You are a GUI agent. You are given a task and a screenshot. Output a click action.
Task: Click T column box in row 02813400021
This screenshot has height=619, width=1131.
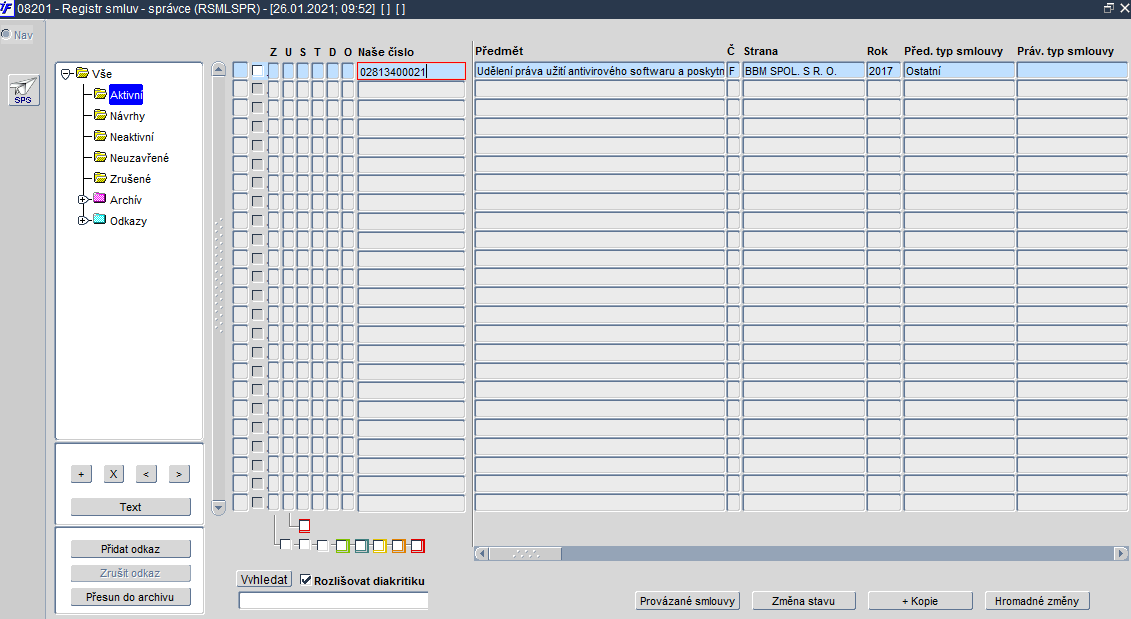coord(317,71)
